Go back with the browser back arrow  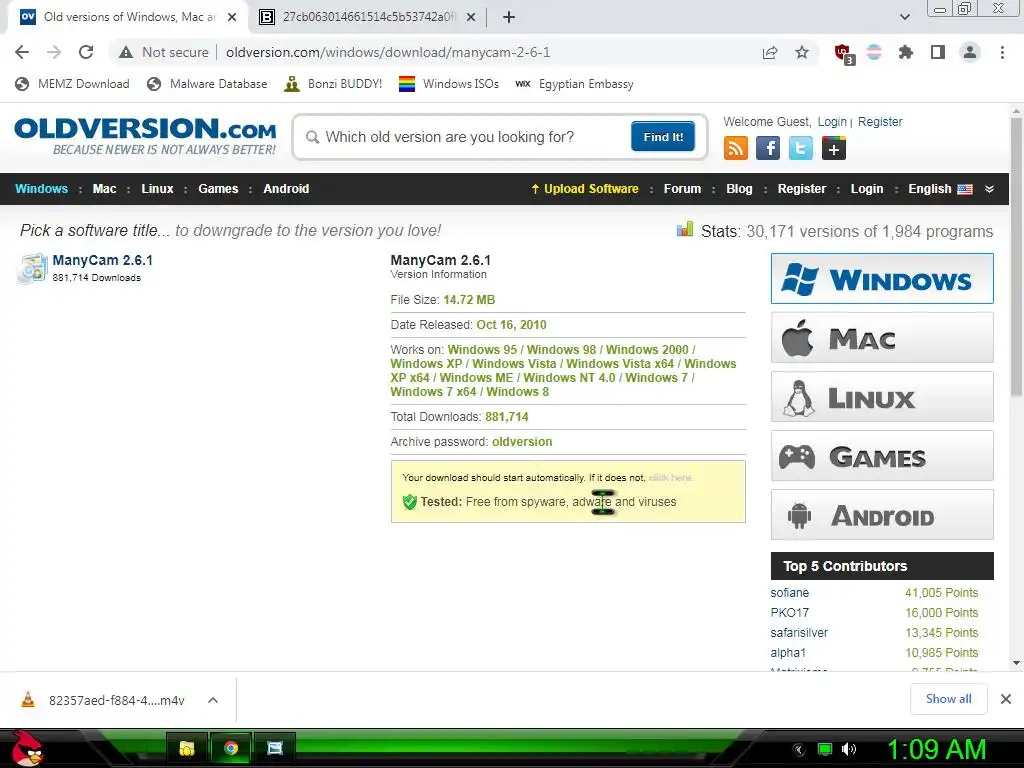tap(22, 52)
